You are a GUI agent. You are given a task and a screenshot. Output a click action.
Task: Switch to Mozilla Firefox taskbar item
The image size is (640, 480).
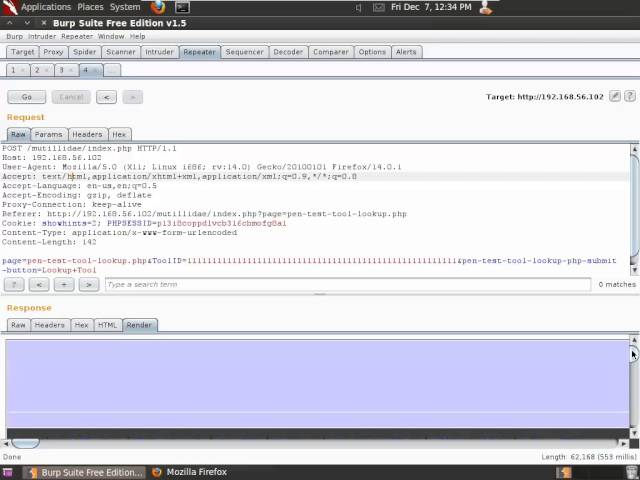coord(189,472)
